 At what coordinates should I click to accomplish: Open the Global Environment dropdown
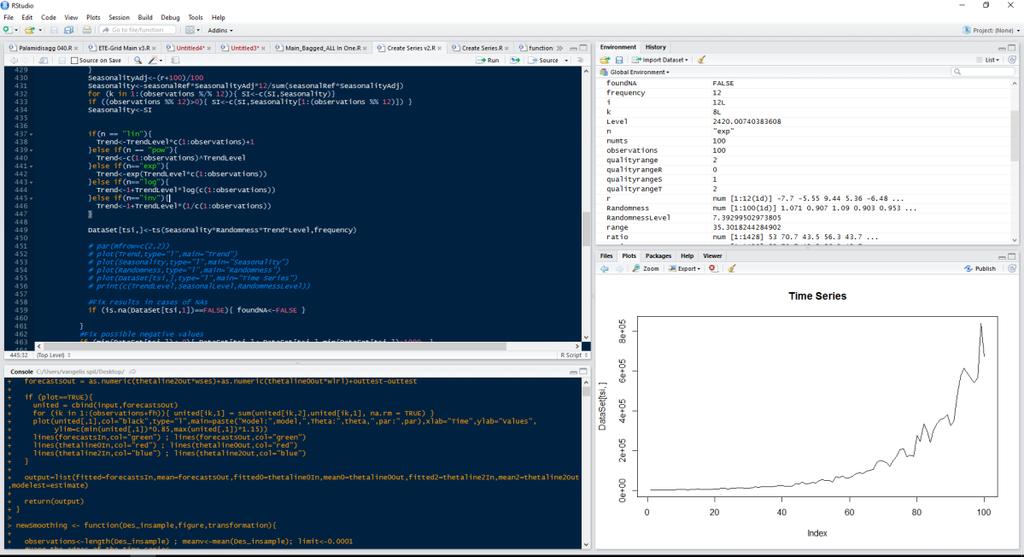(x=634, y=72)
